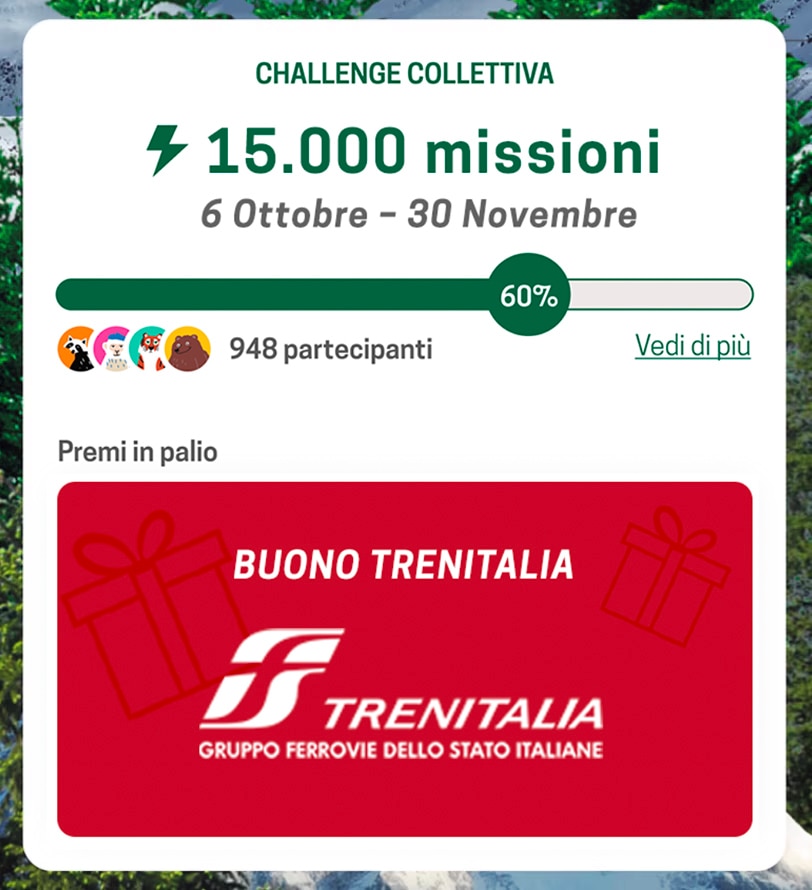Click the 6 Ottobre – 30 Novembre dates
Viewport: 812px width, 890px height.
(x=419, y=215)
